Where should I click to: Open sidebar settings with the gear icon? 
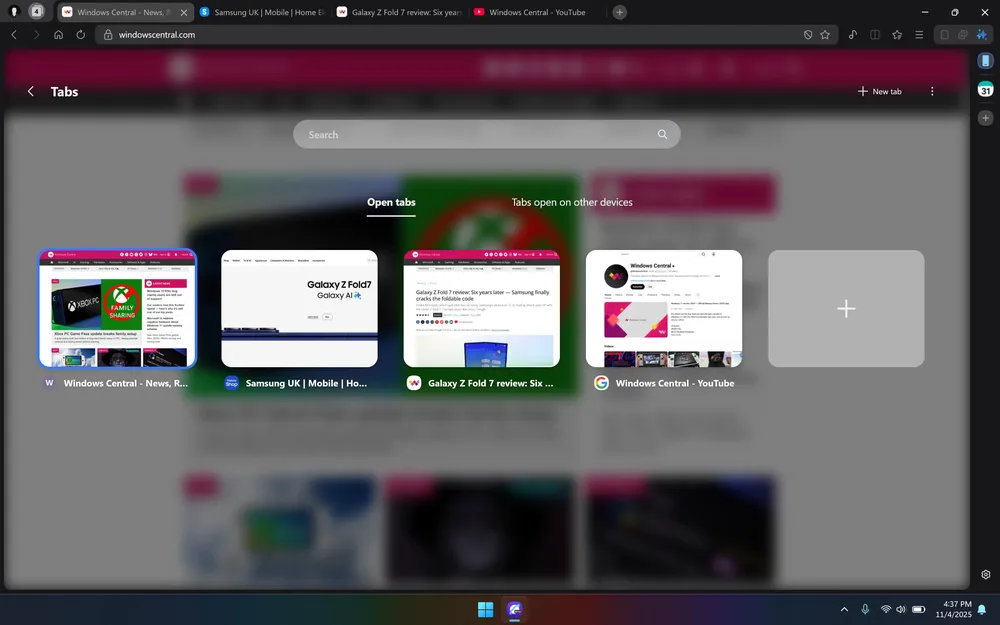pyautogui.click(x=985, y=574)
